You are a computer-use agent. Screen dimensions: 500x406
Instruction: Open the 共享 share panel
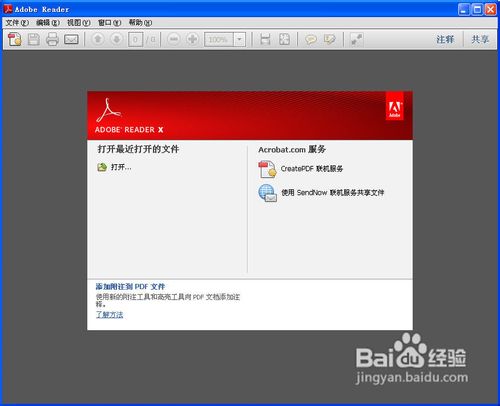[x=480, y=39]
